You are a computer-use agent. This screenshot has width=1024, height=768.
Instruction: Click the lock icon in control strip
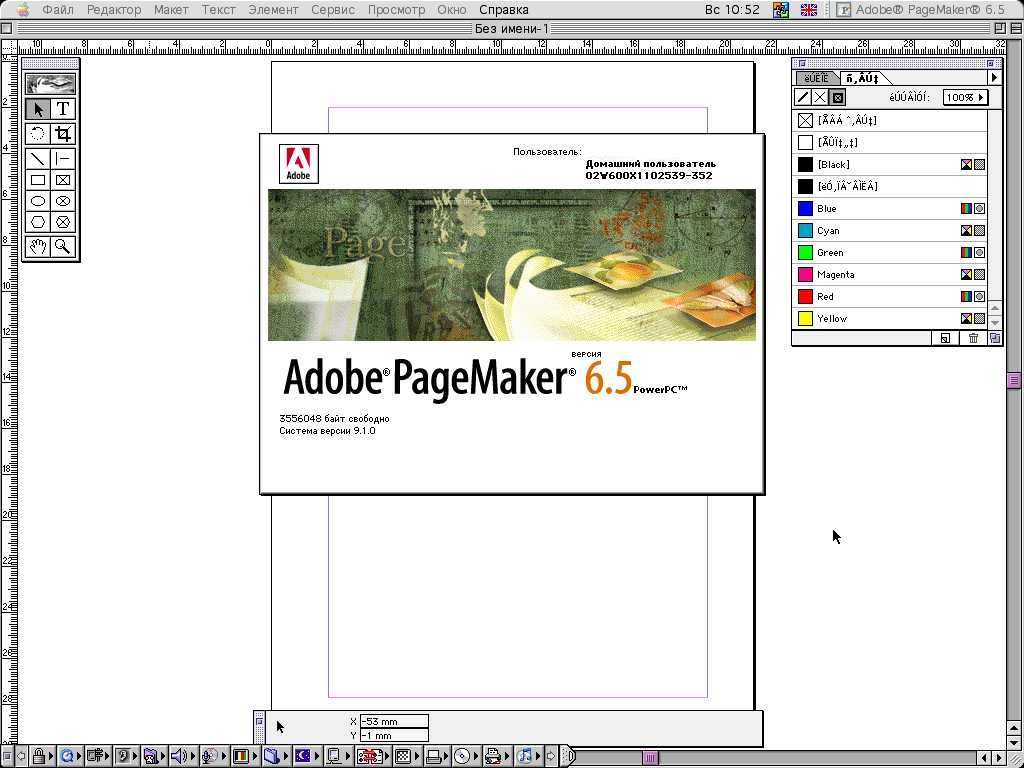point(39,756)
